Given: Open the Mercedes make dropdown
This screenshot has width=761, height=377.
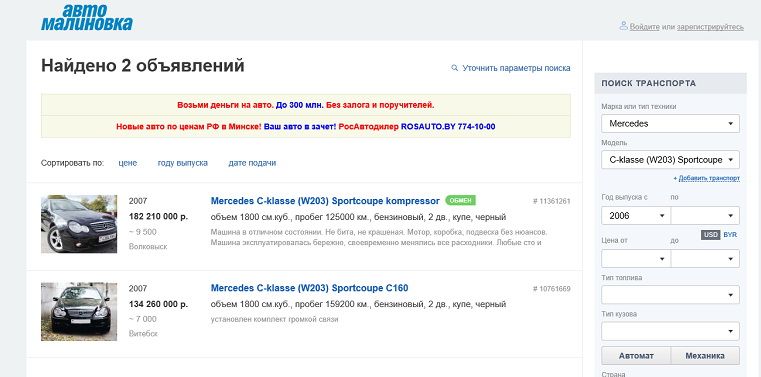Looking at the screenshot, I should (x=670, y=123).
